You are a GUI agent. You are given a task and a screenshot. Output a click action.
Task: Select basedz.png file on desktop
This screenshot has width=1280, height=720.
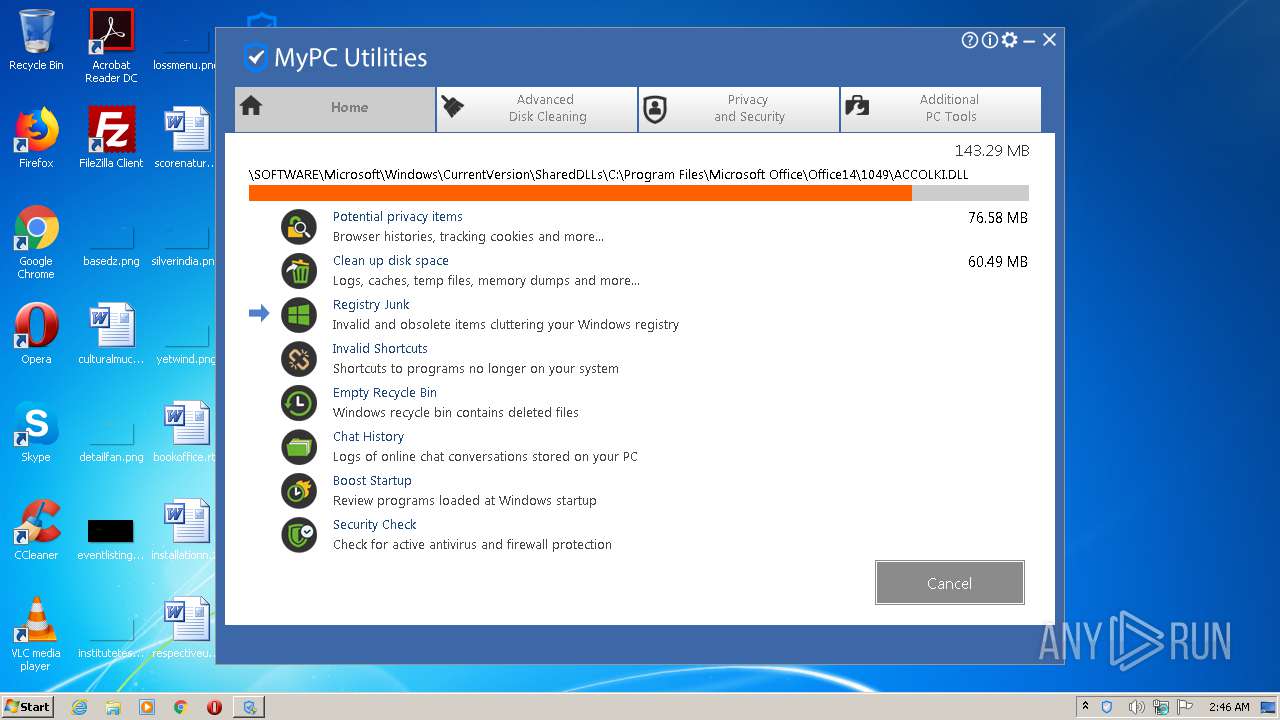[x=111, y=246]
